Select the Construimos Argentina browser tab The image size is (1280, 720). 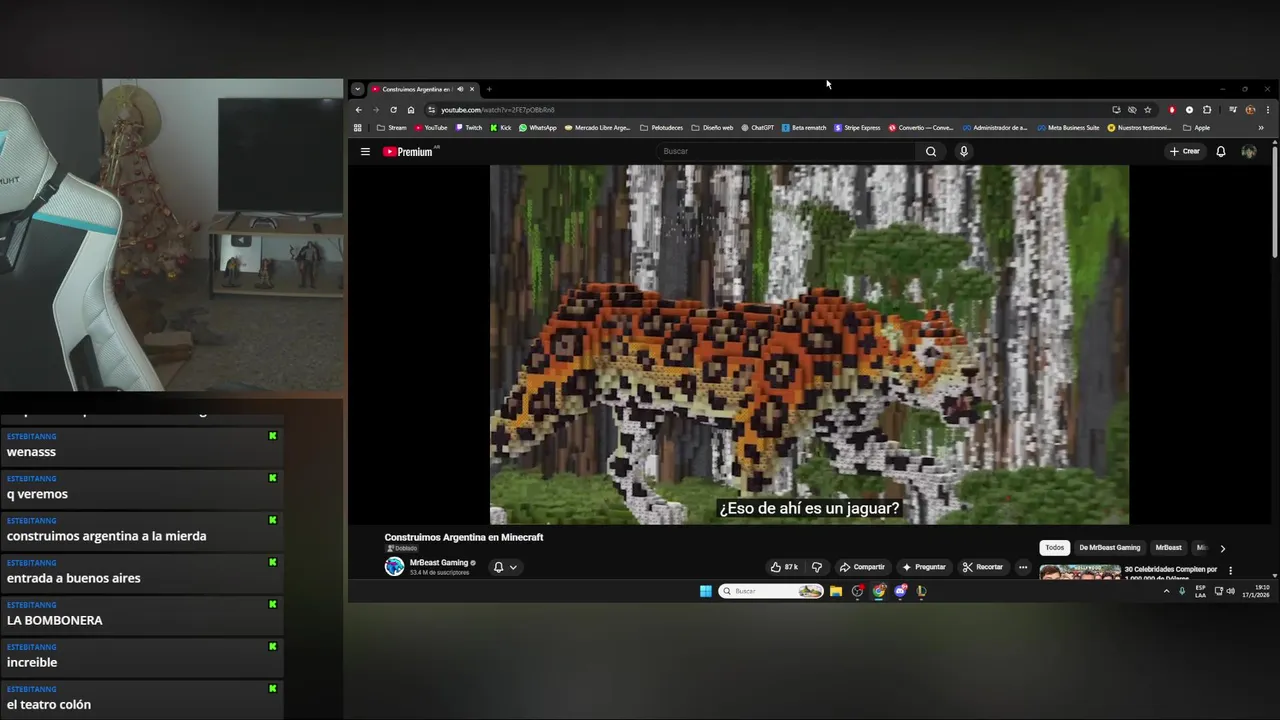click(x=423, y=89)
